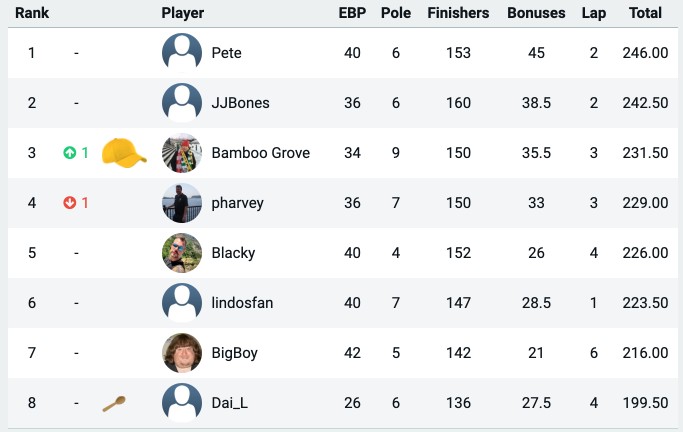Screen dimensions: 683x432
Task: View BigBoy's profile photo
Action: point(182,353)
